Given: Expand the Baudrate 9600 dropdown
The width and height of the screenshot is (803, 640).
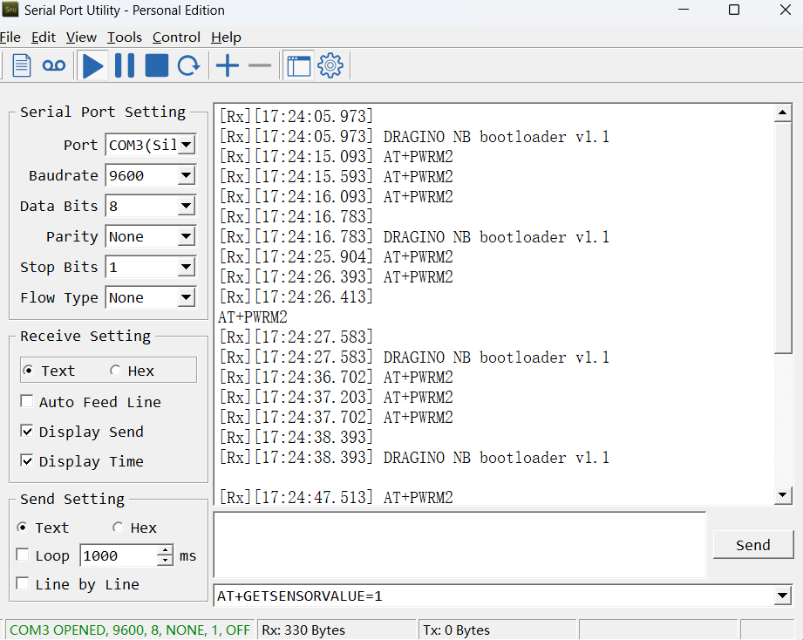Looking at the screenshot, I should 186,176.
